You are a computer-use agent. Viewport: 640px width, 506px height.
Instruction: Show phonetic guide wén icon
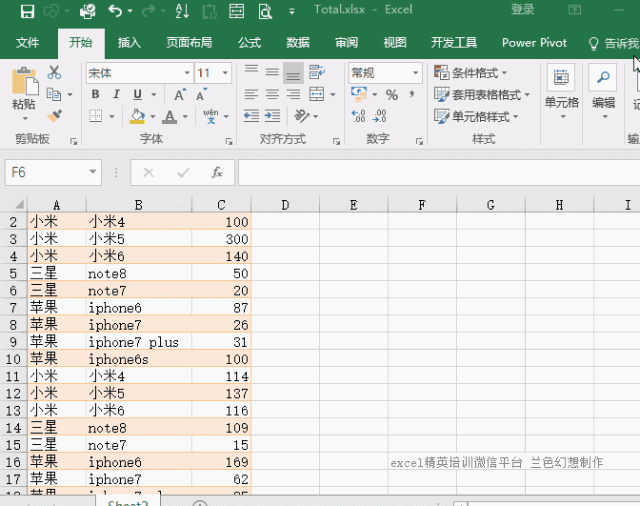(x=211, y=116)
